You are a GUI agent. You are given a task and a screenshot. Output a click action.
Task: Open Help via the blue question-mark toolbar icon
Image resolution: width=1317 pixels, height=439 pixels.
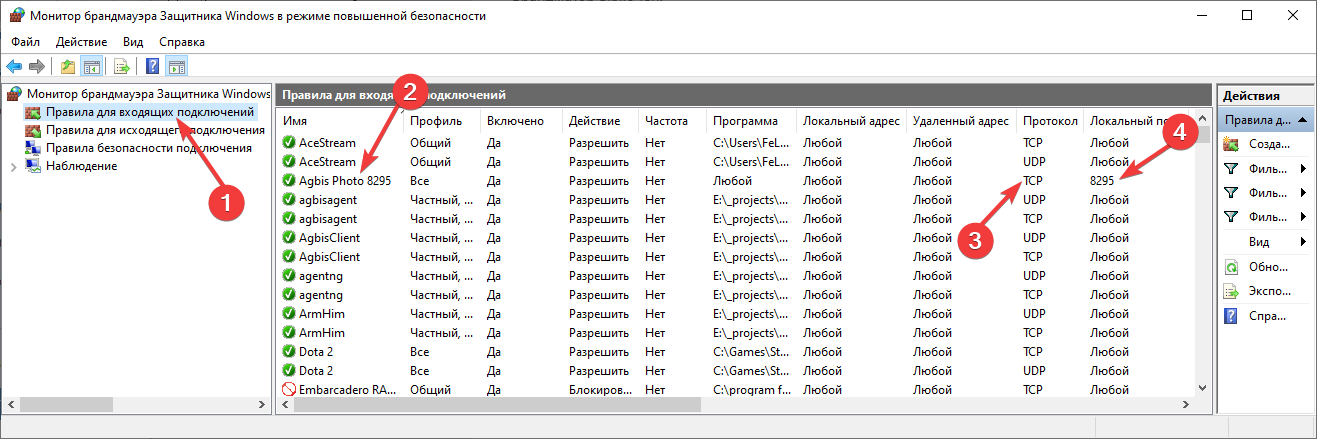[153, 67]
